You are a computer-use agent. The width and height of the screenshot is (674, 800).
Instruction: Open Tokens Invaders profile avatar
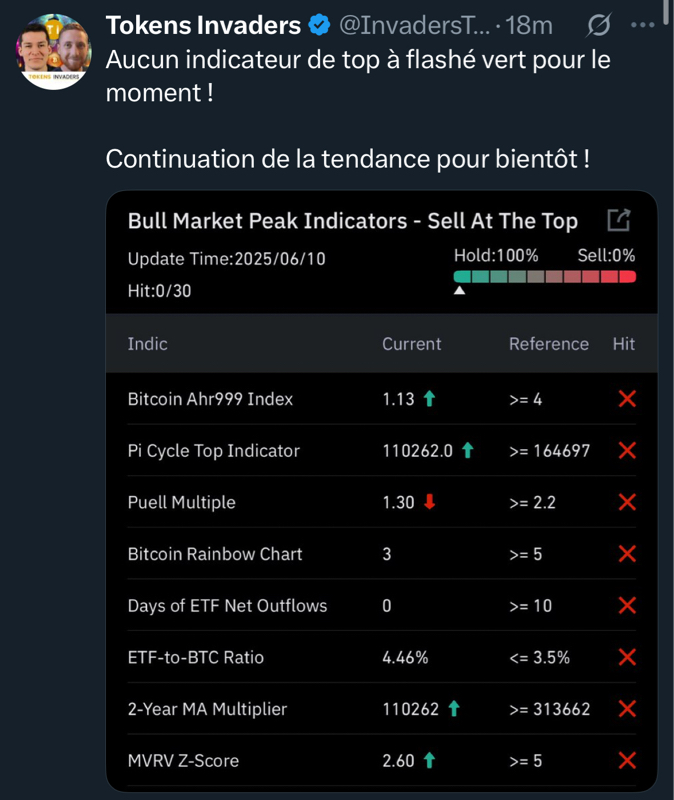tap(55, 52)
